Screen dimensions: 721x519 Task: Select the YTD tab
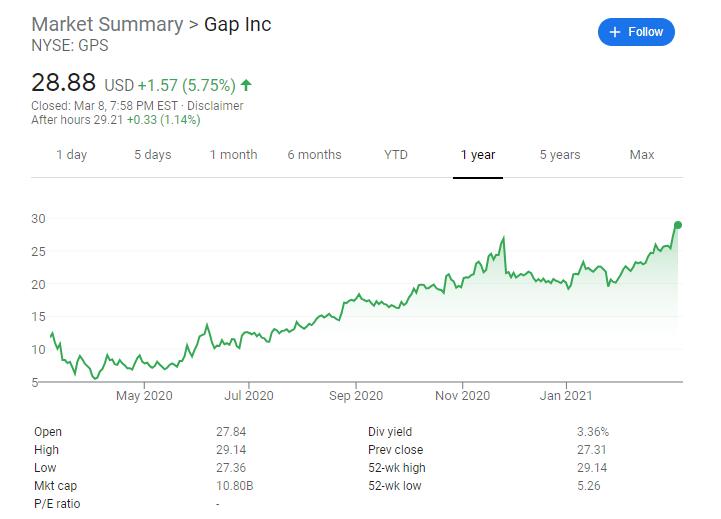395,155
